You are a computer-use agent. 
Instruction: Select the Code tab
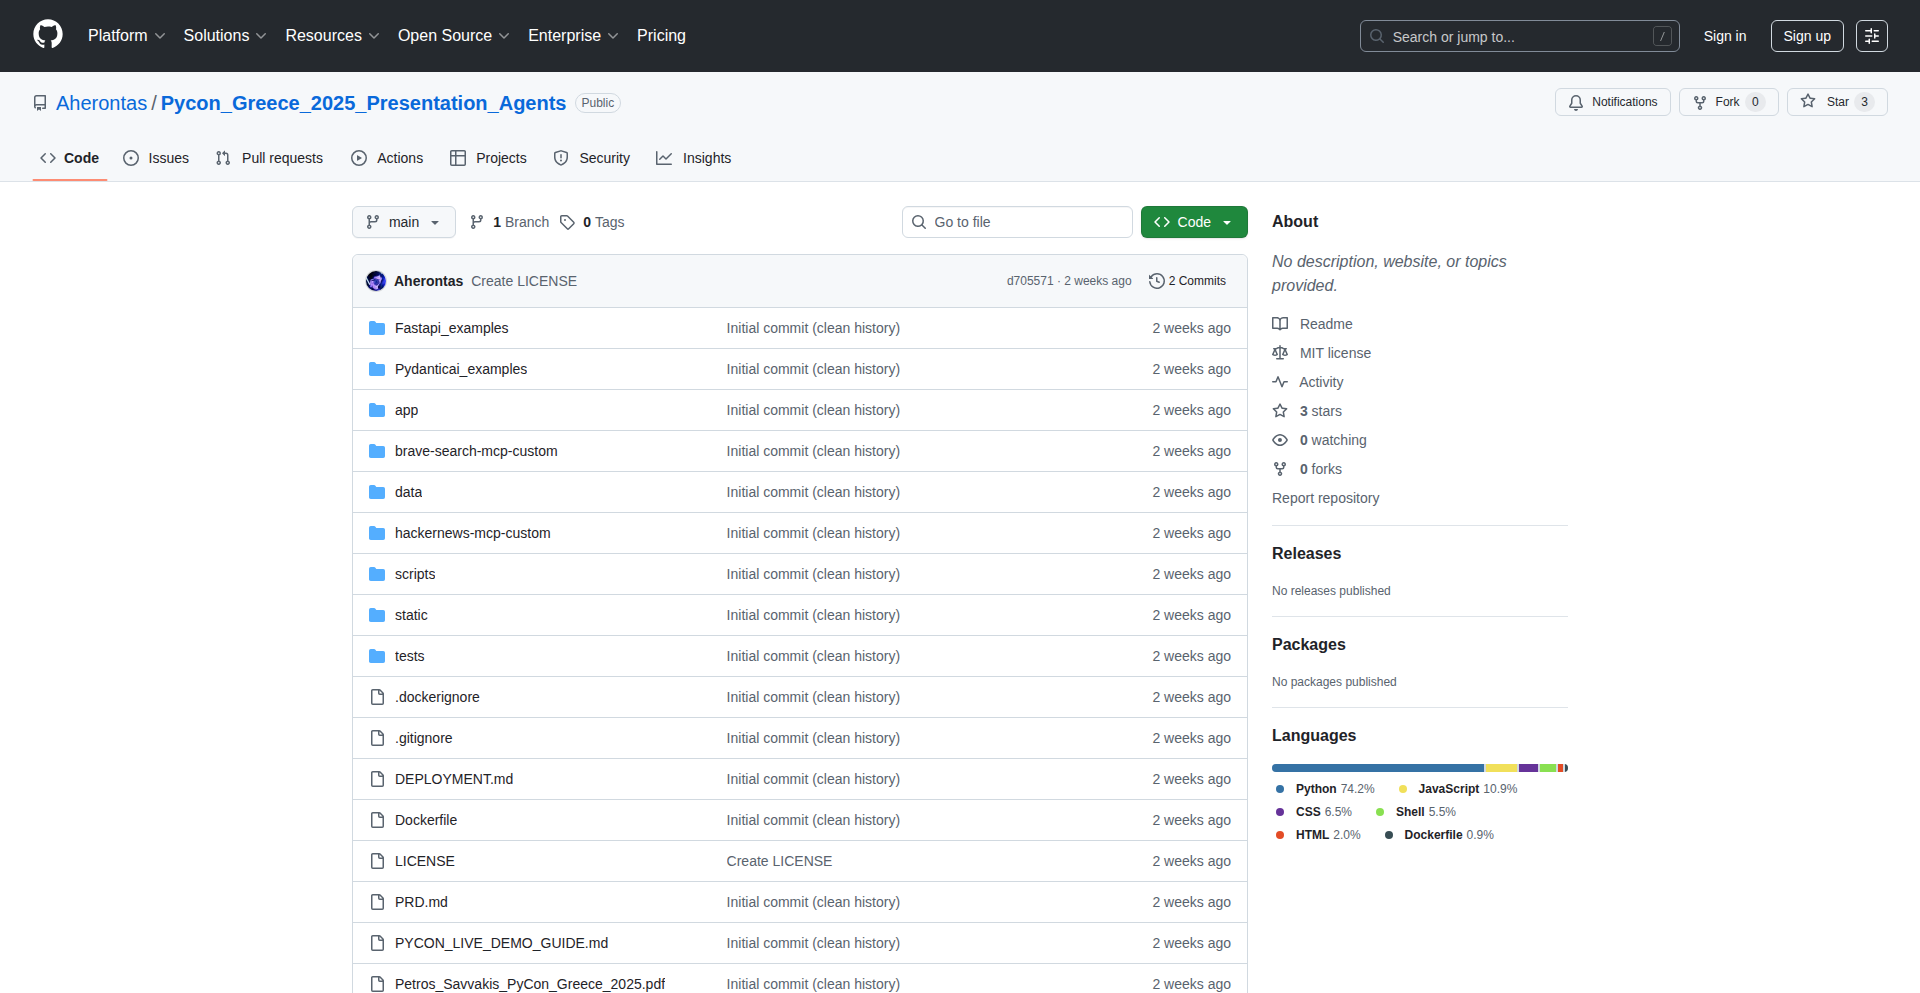(x=70, y=158)
